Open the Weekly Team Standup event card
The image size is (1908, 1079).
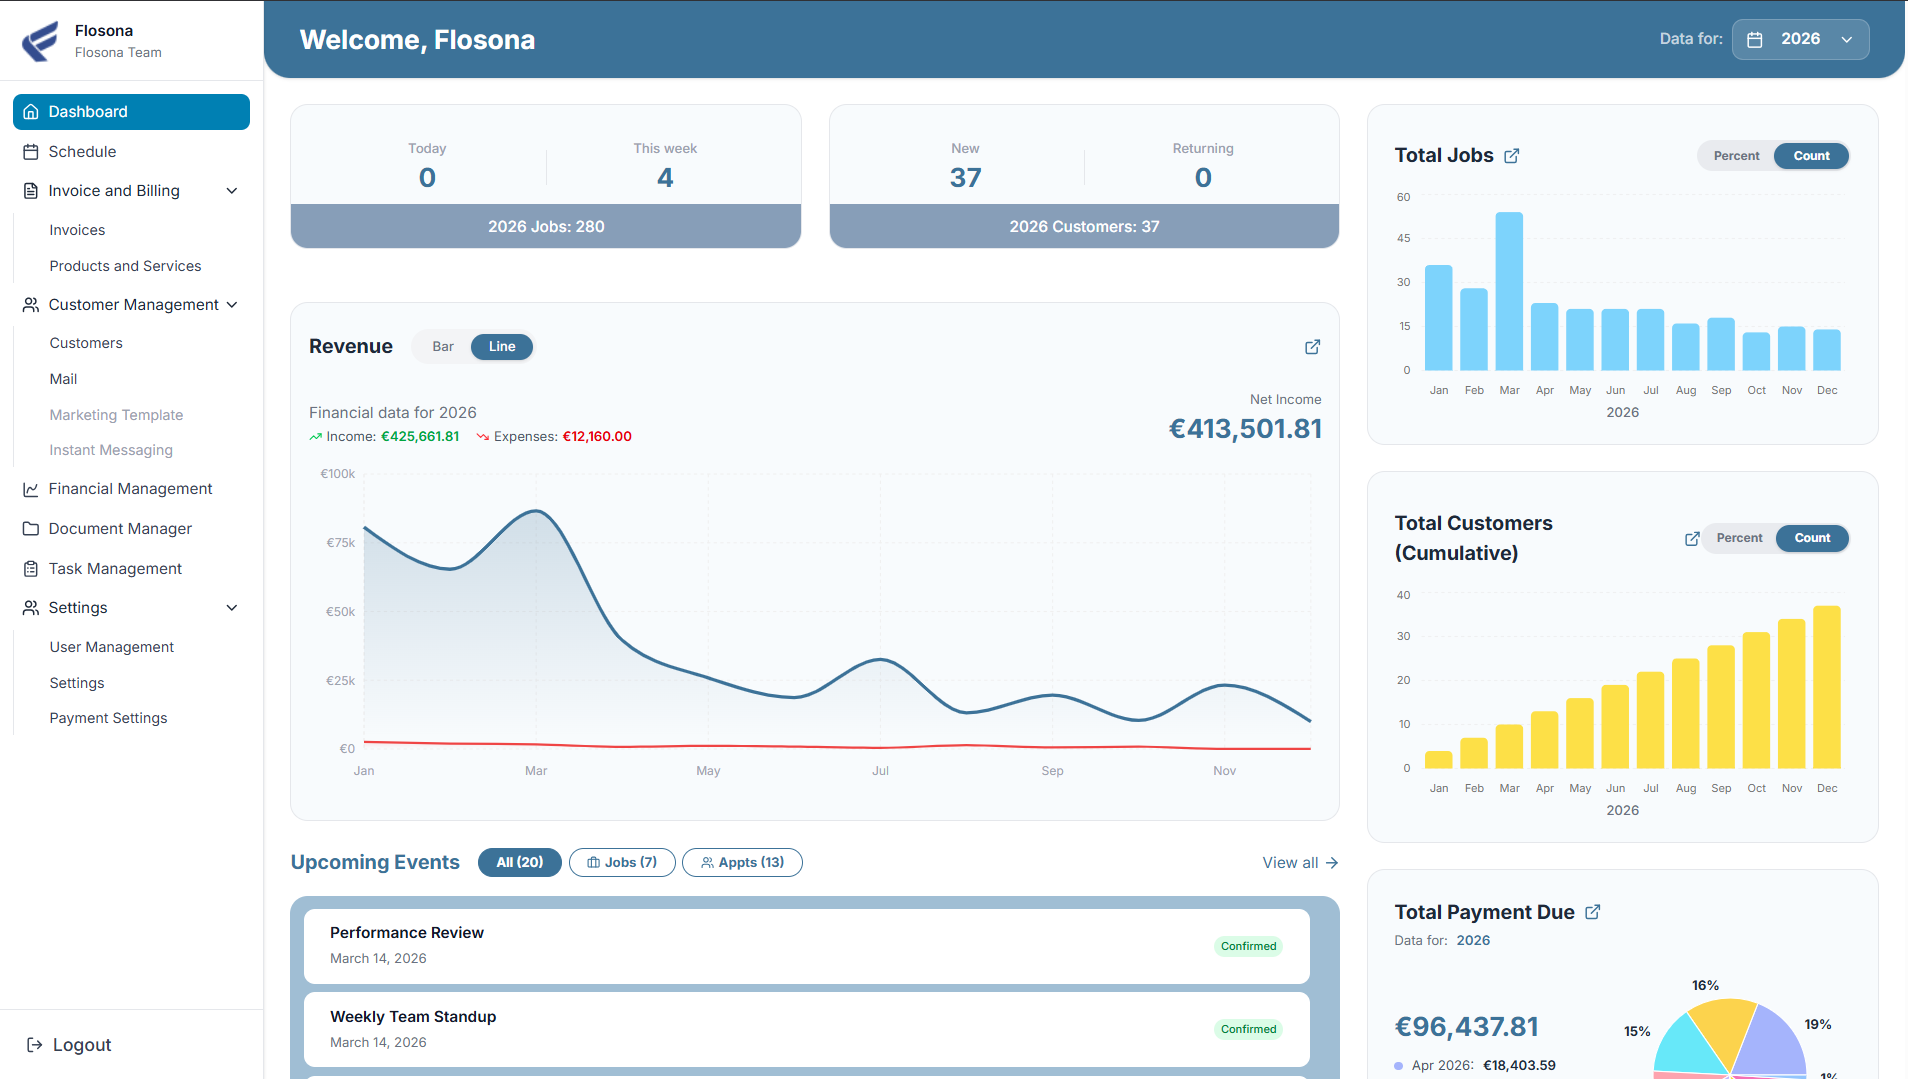[x=807, y=1030]
